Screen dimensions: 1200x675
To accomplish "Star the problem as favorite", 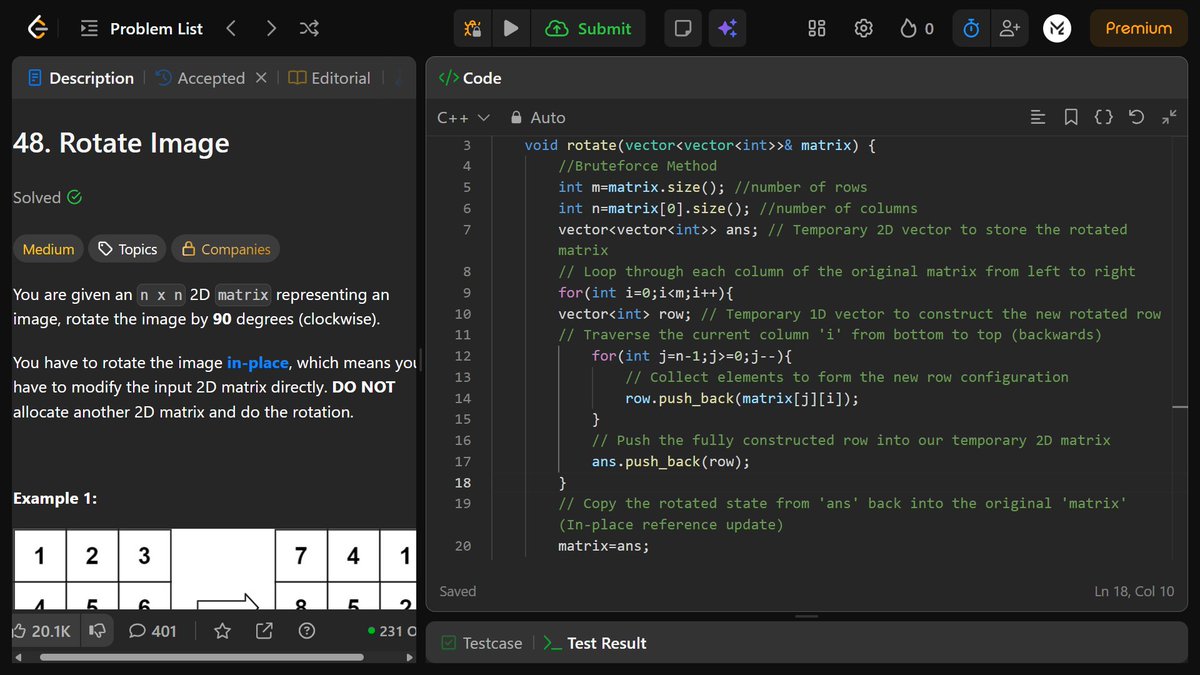I will coord(223,631).
